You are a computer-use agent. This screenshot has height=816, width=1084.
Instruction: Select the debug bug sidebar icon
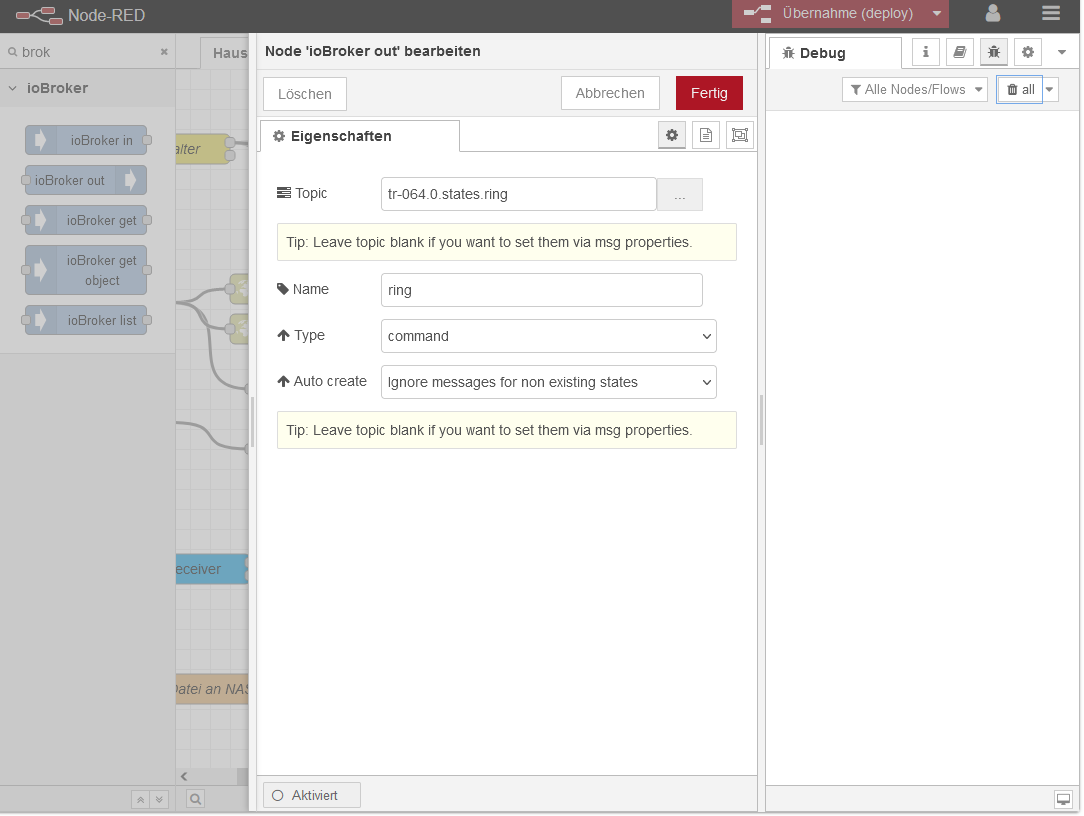994,52
